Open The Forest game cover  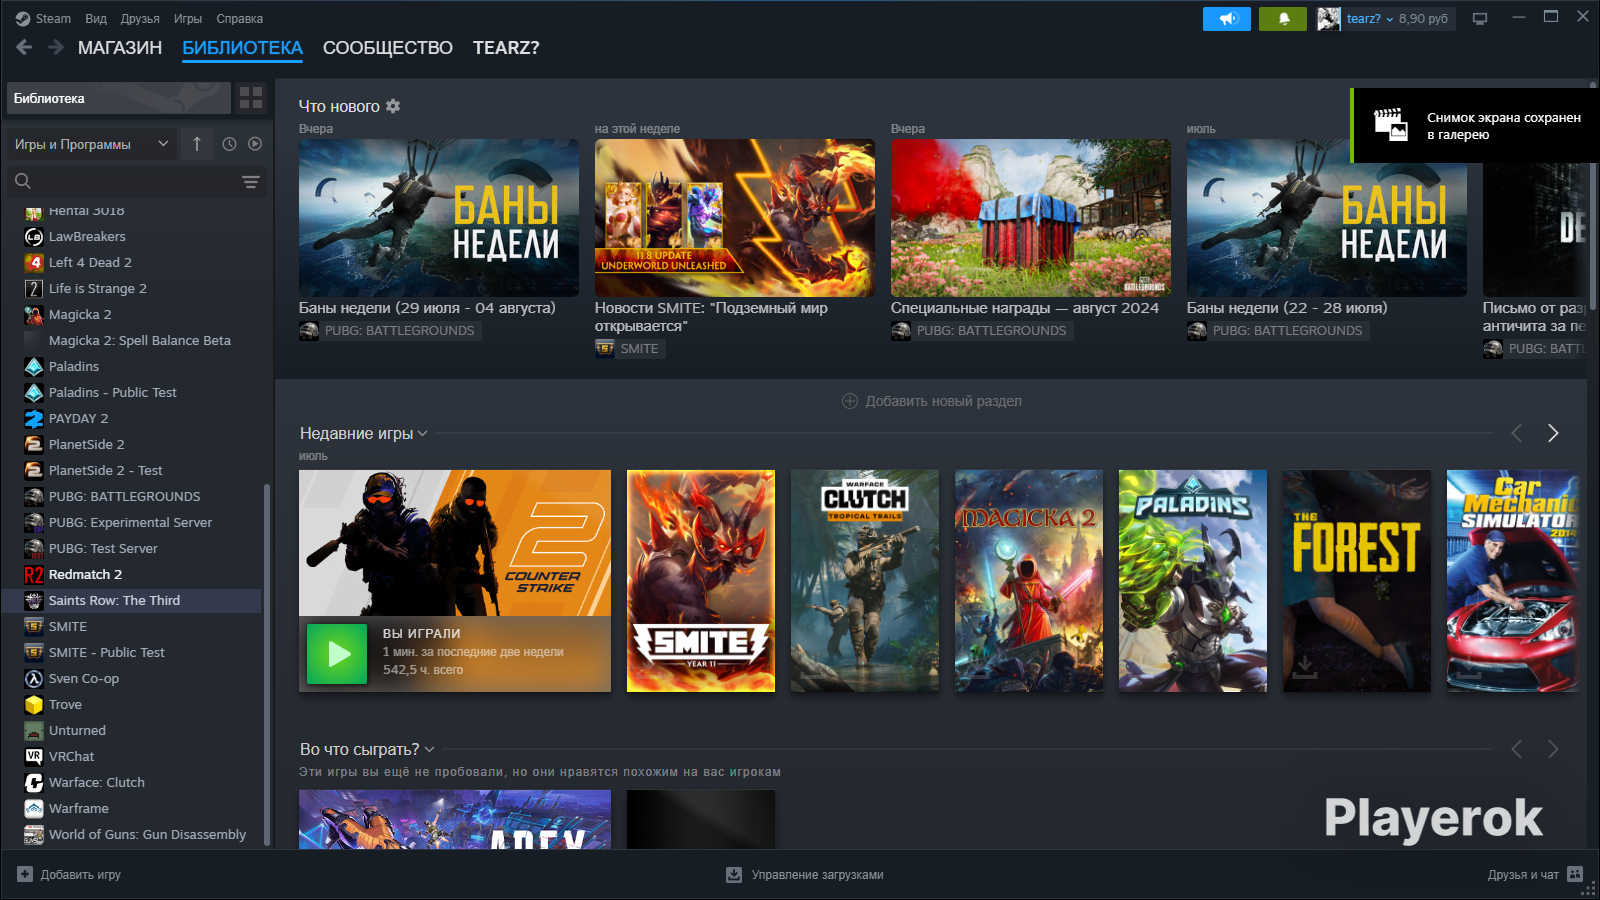click(1357, 581)
